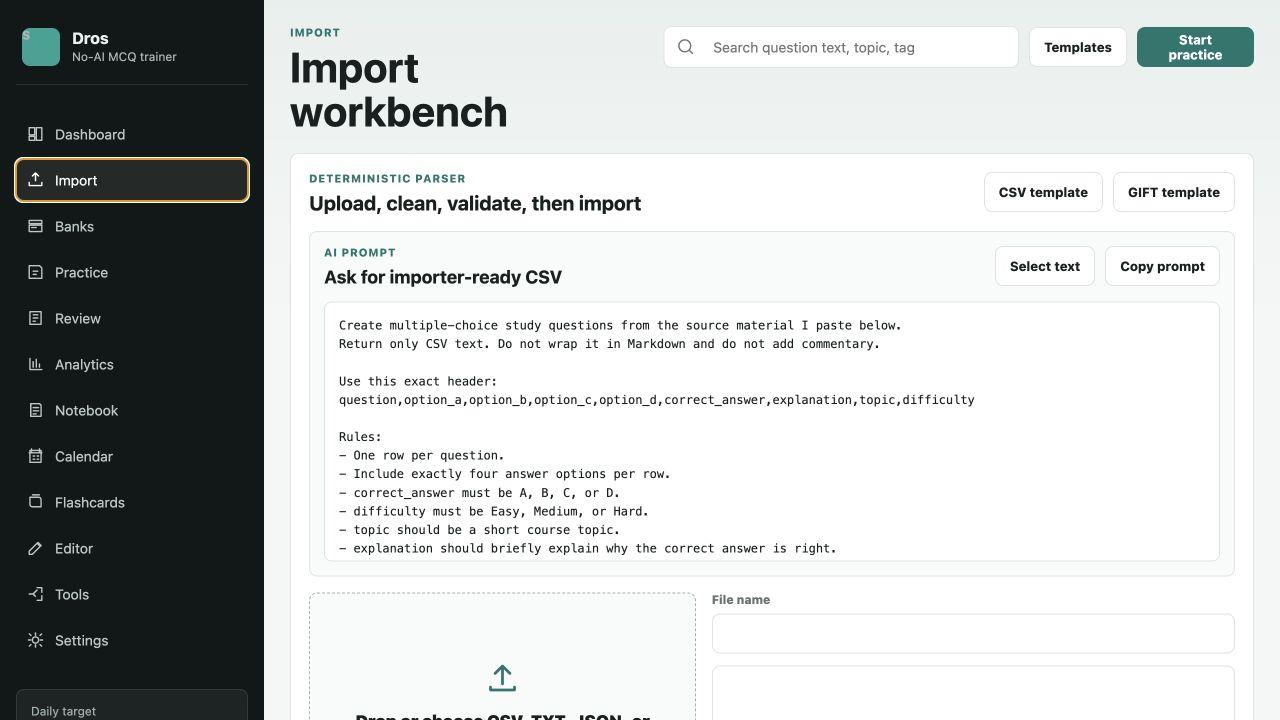
Task: Open Tools label in sidebar
Action: (x=72, y=594)
